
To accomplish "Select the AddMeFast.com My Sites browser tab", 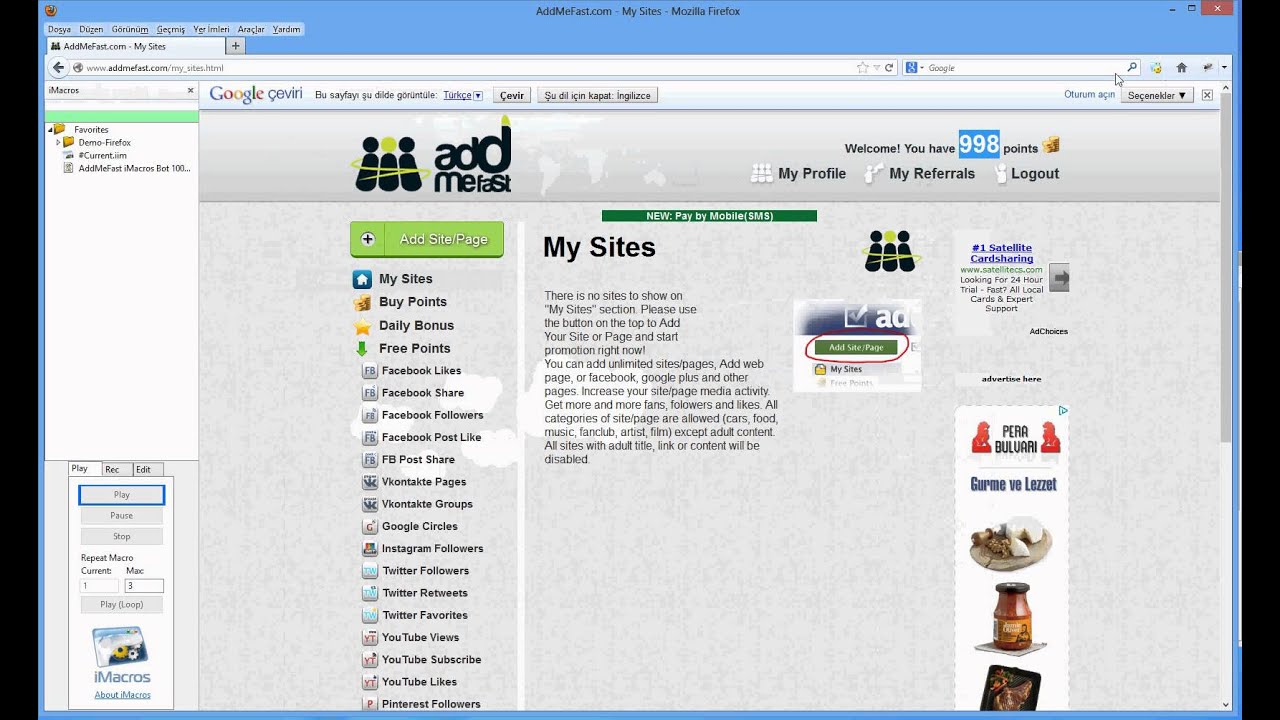I will pos(136,46).
